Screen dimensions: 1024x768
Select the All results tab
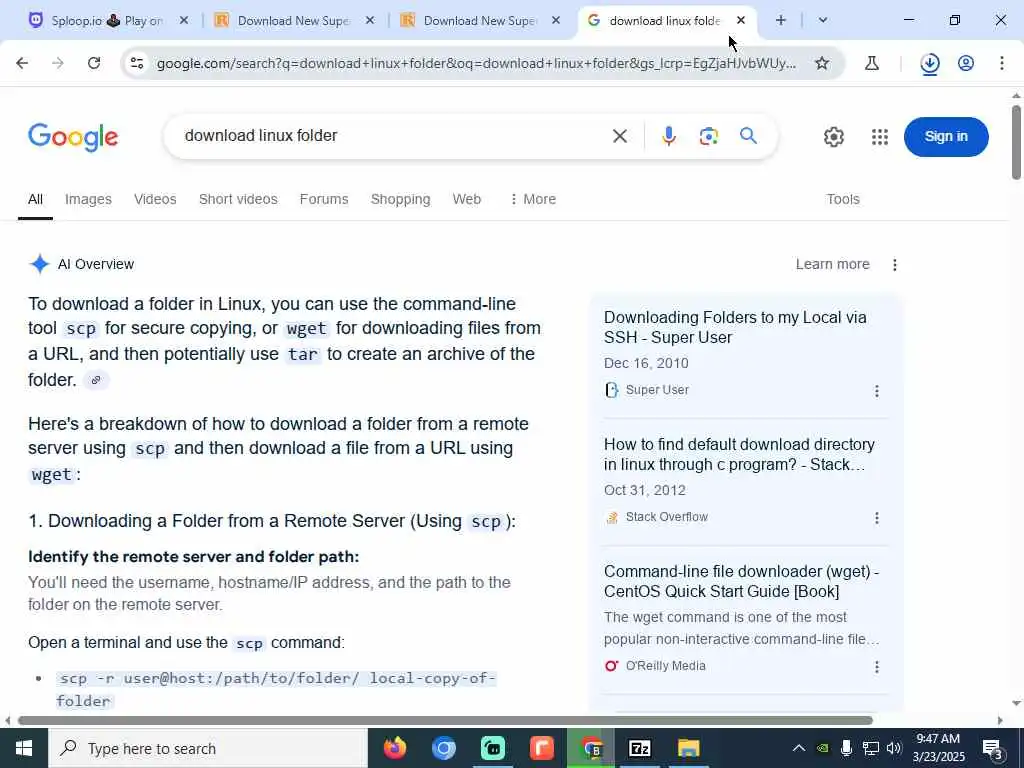point(35,199)
